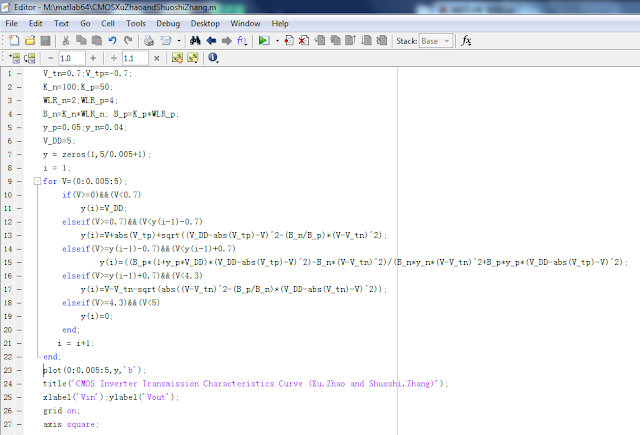Click the Exit debug mode icon
Image resolution: width=640 pixels, height=435 pixels.
(382, 40)
